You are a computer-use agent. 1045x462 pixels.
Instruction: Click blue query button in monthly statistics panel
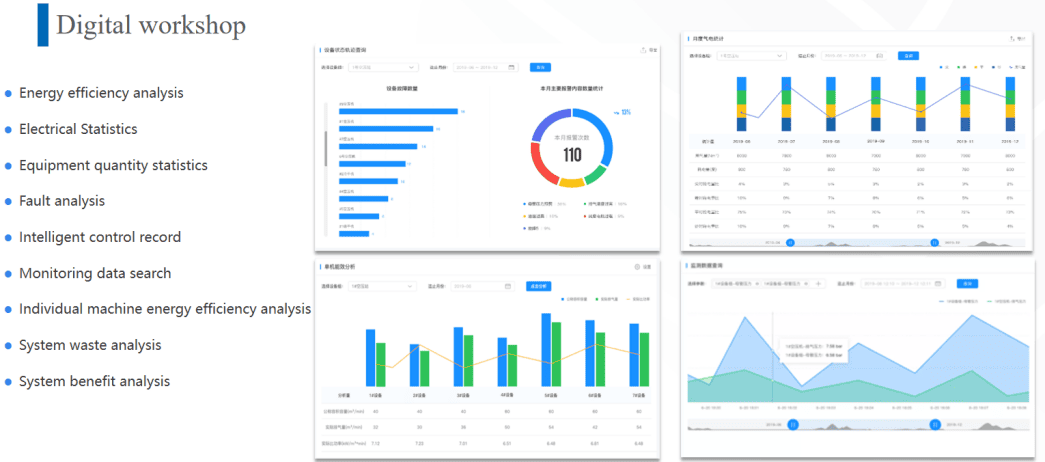908,56
